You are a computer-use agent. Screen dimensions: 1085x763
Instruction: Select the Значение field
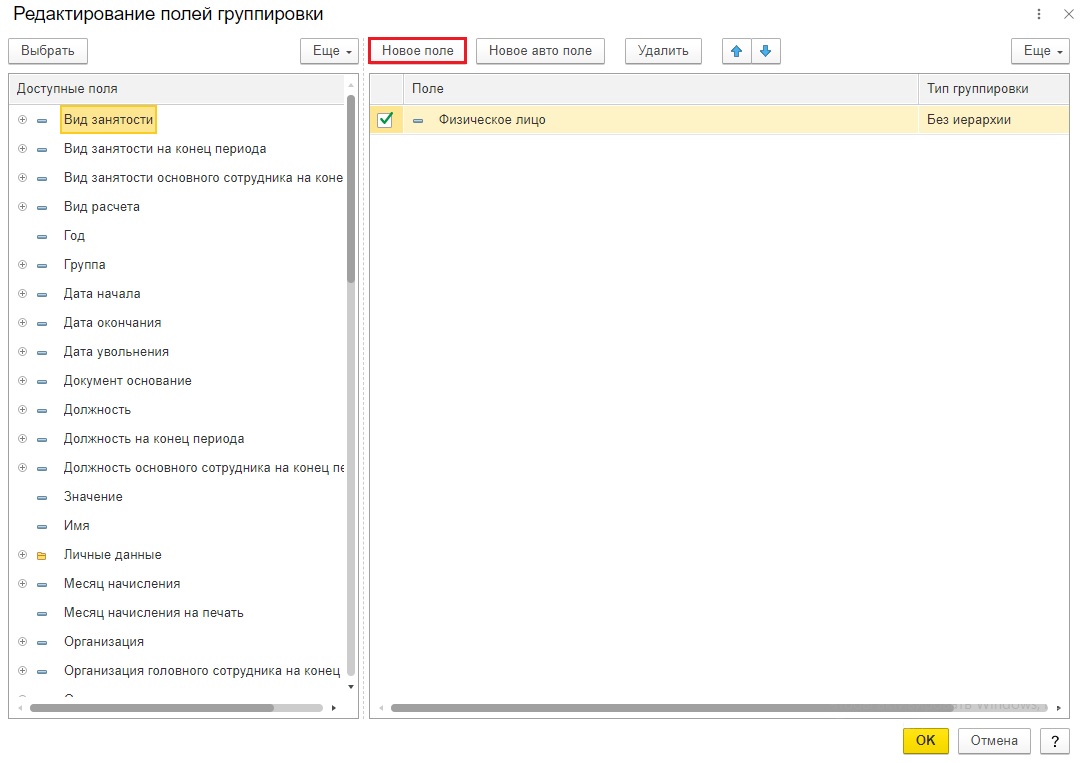[93, 497]
